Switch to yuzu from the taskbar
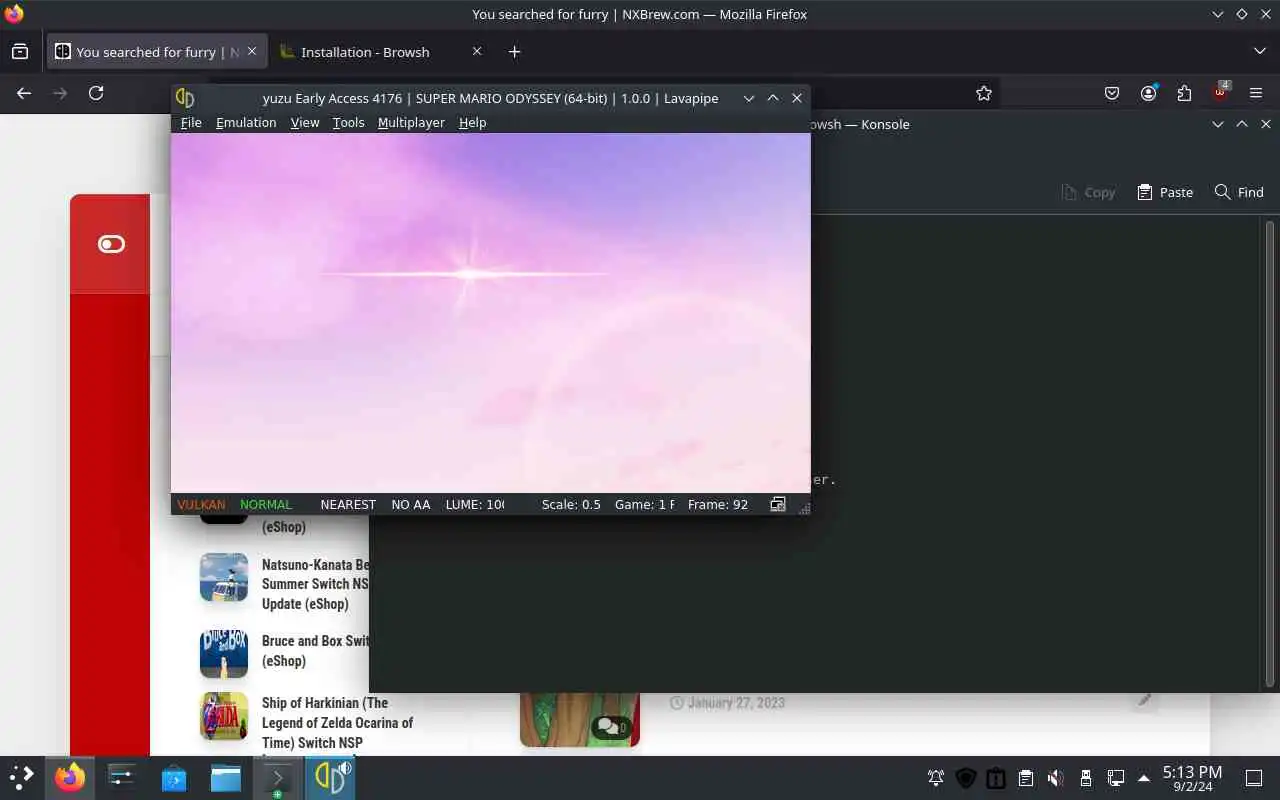The image size is (1280, 800). tap(330, 777)
